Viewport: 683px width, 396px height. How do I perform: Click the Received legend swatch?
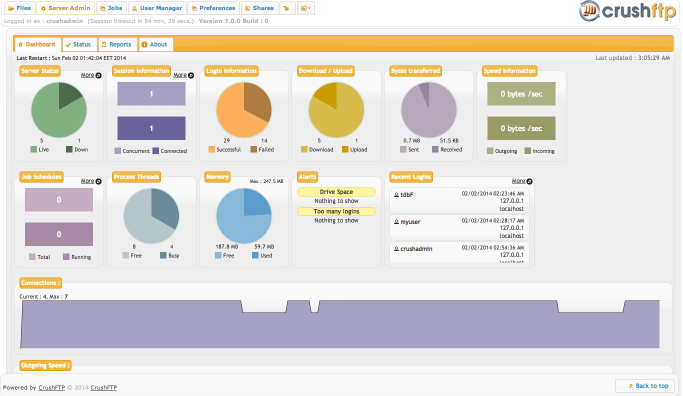pos(435,149)
